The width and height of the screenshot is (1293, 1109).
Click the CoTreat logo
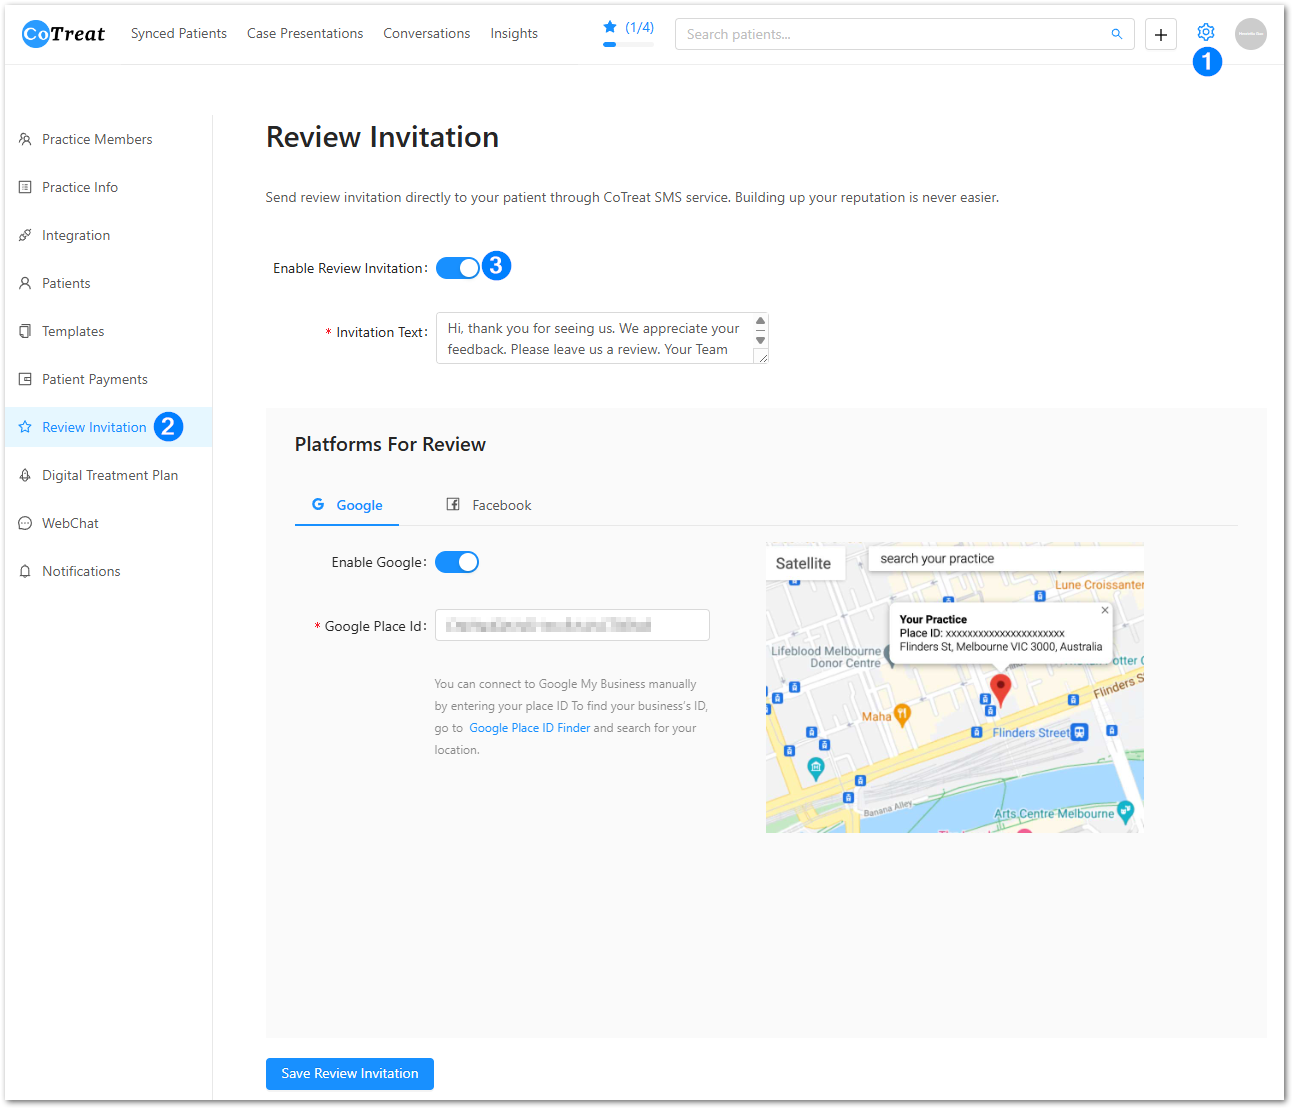[x=63, y=34]
